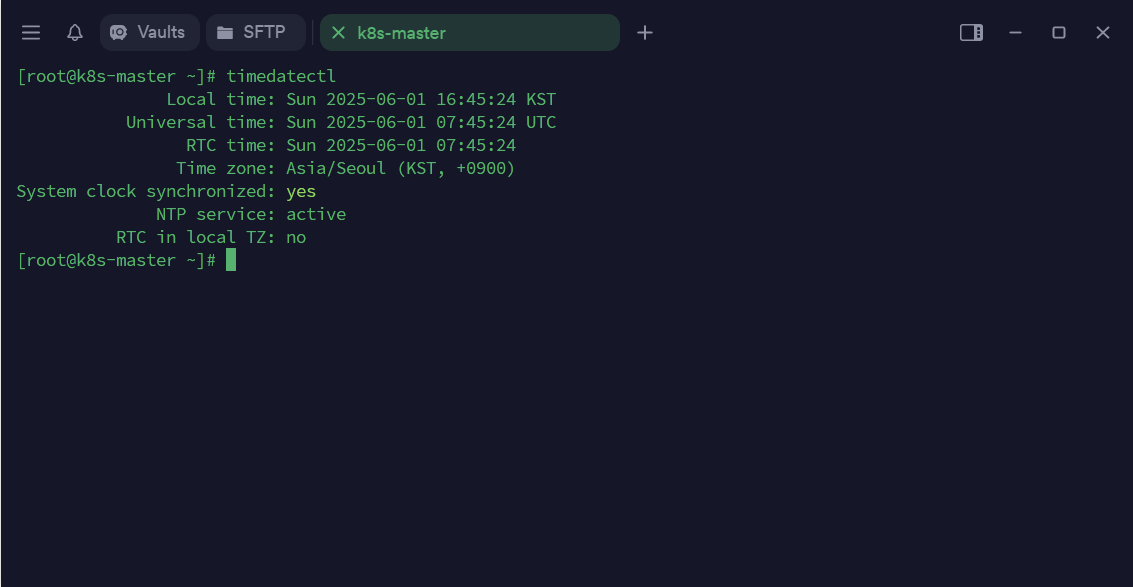Click the NTP service "active" status

click(316, 214)
